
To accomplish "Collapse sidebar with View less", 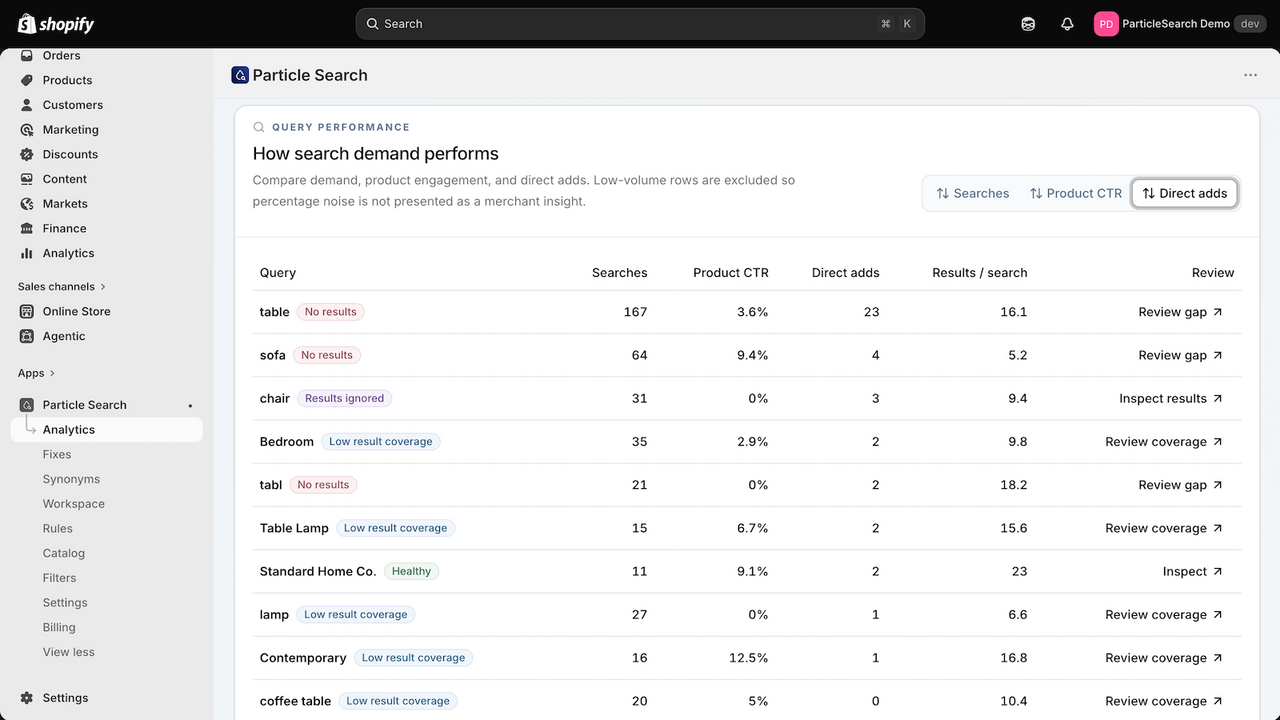I will point(69,652).
